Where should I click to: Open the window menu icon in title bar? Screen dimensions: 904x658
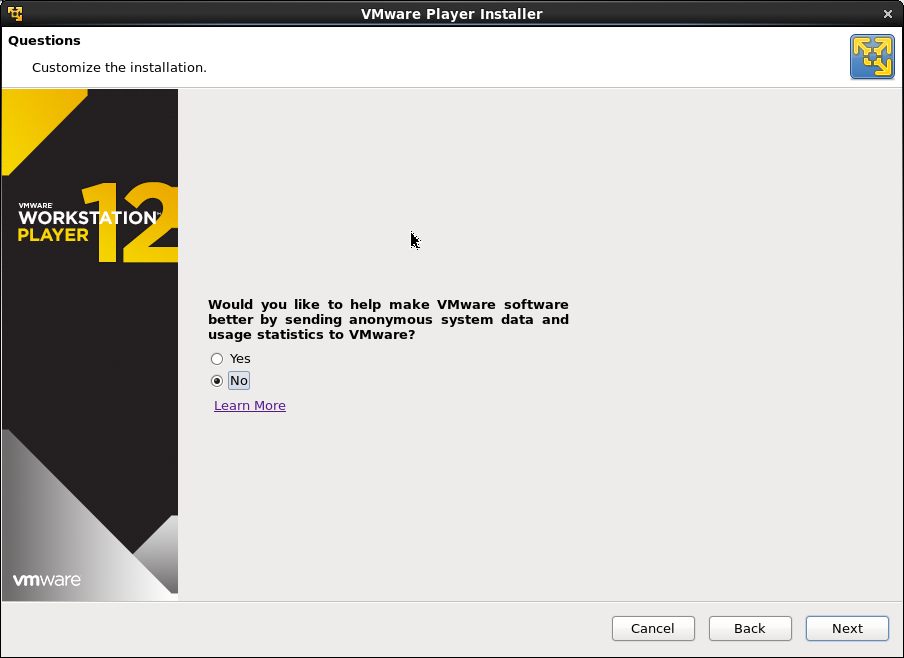14,13
